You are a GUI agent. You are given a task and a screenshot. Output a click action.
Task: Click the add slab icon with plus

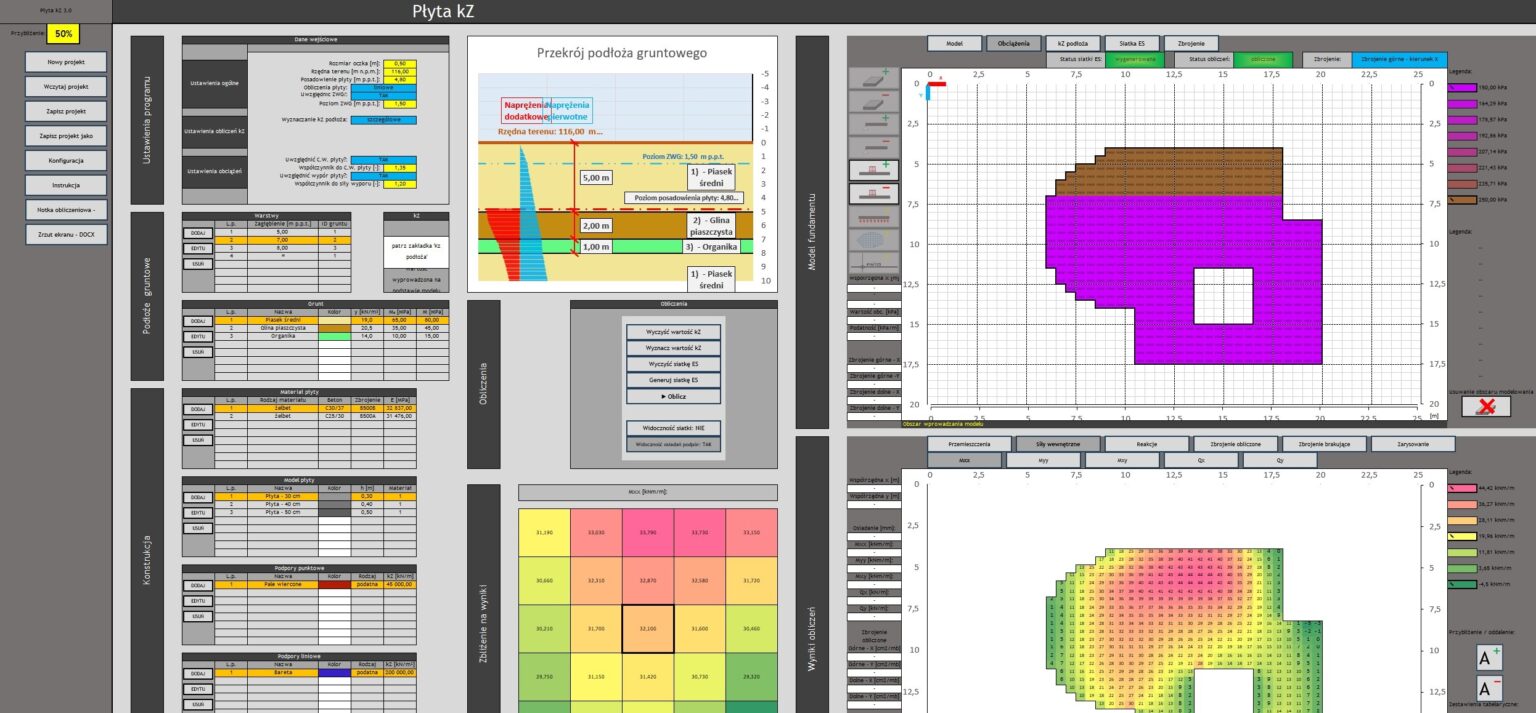coord(872,81)
